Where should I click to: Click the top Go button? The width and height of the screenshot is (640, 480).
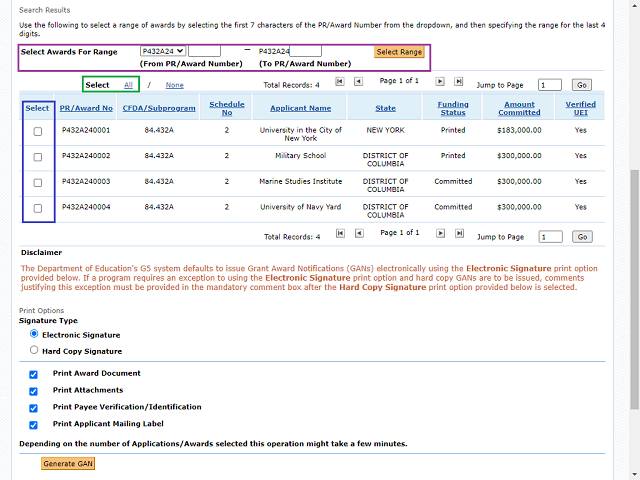(x=582, y=85)
